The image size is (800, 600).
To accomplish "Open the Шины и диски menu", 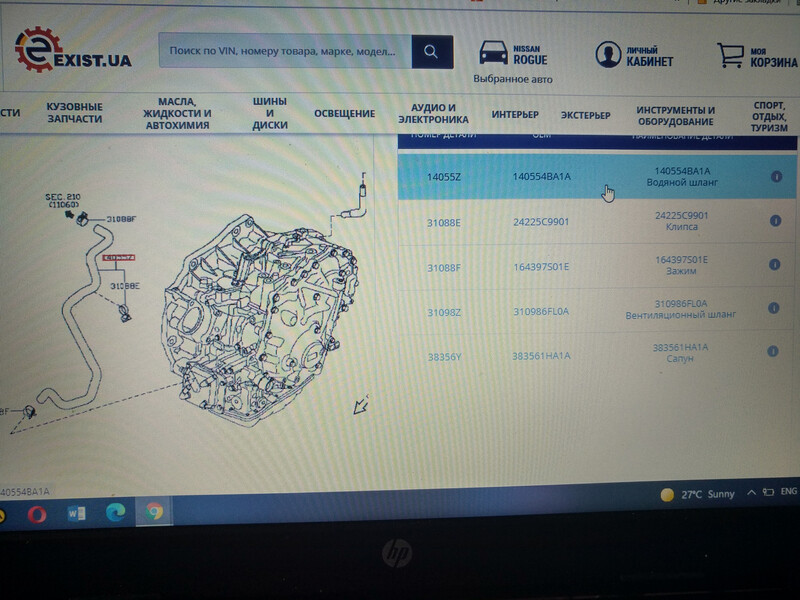I will click(x=270, y=113).
